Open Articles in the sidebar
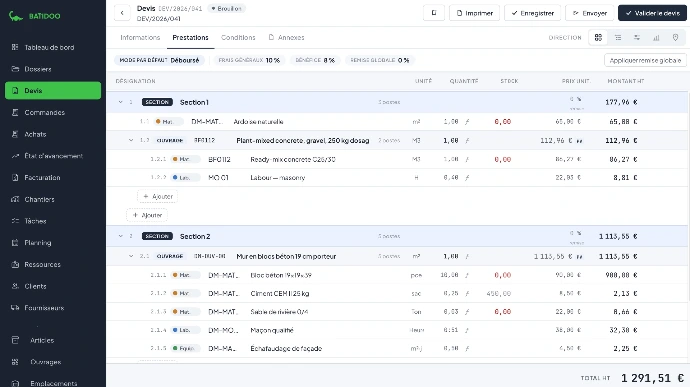Image resolution: width=690 pixels, height=387 pixels. click(x=42, y=340)
